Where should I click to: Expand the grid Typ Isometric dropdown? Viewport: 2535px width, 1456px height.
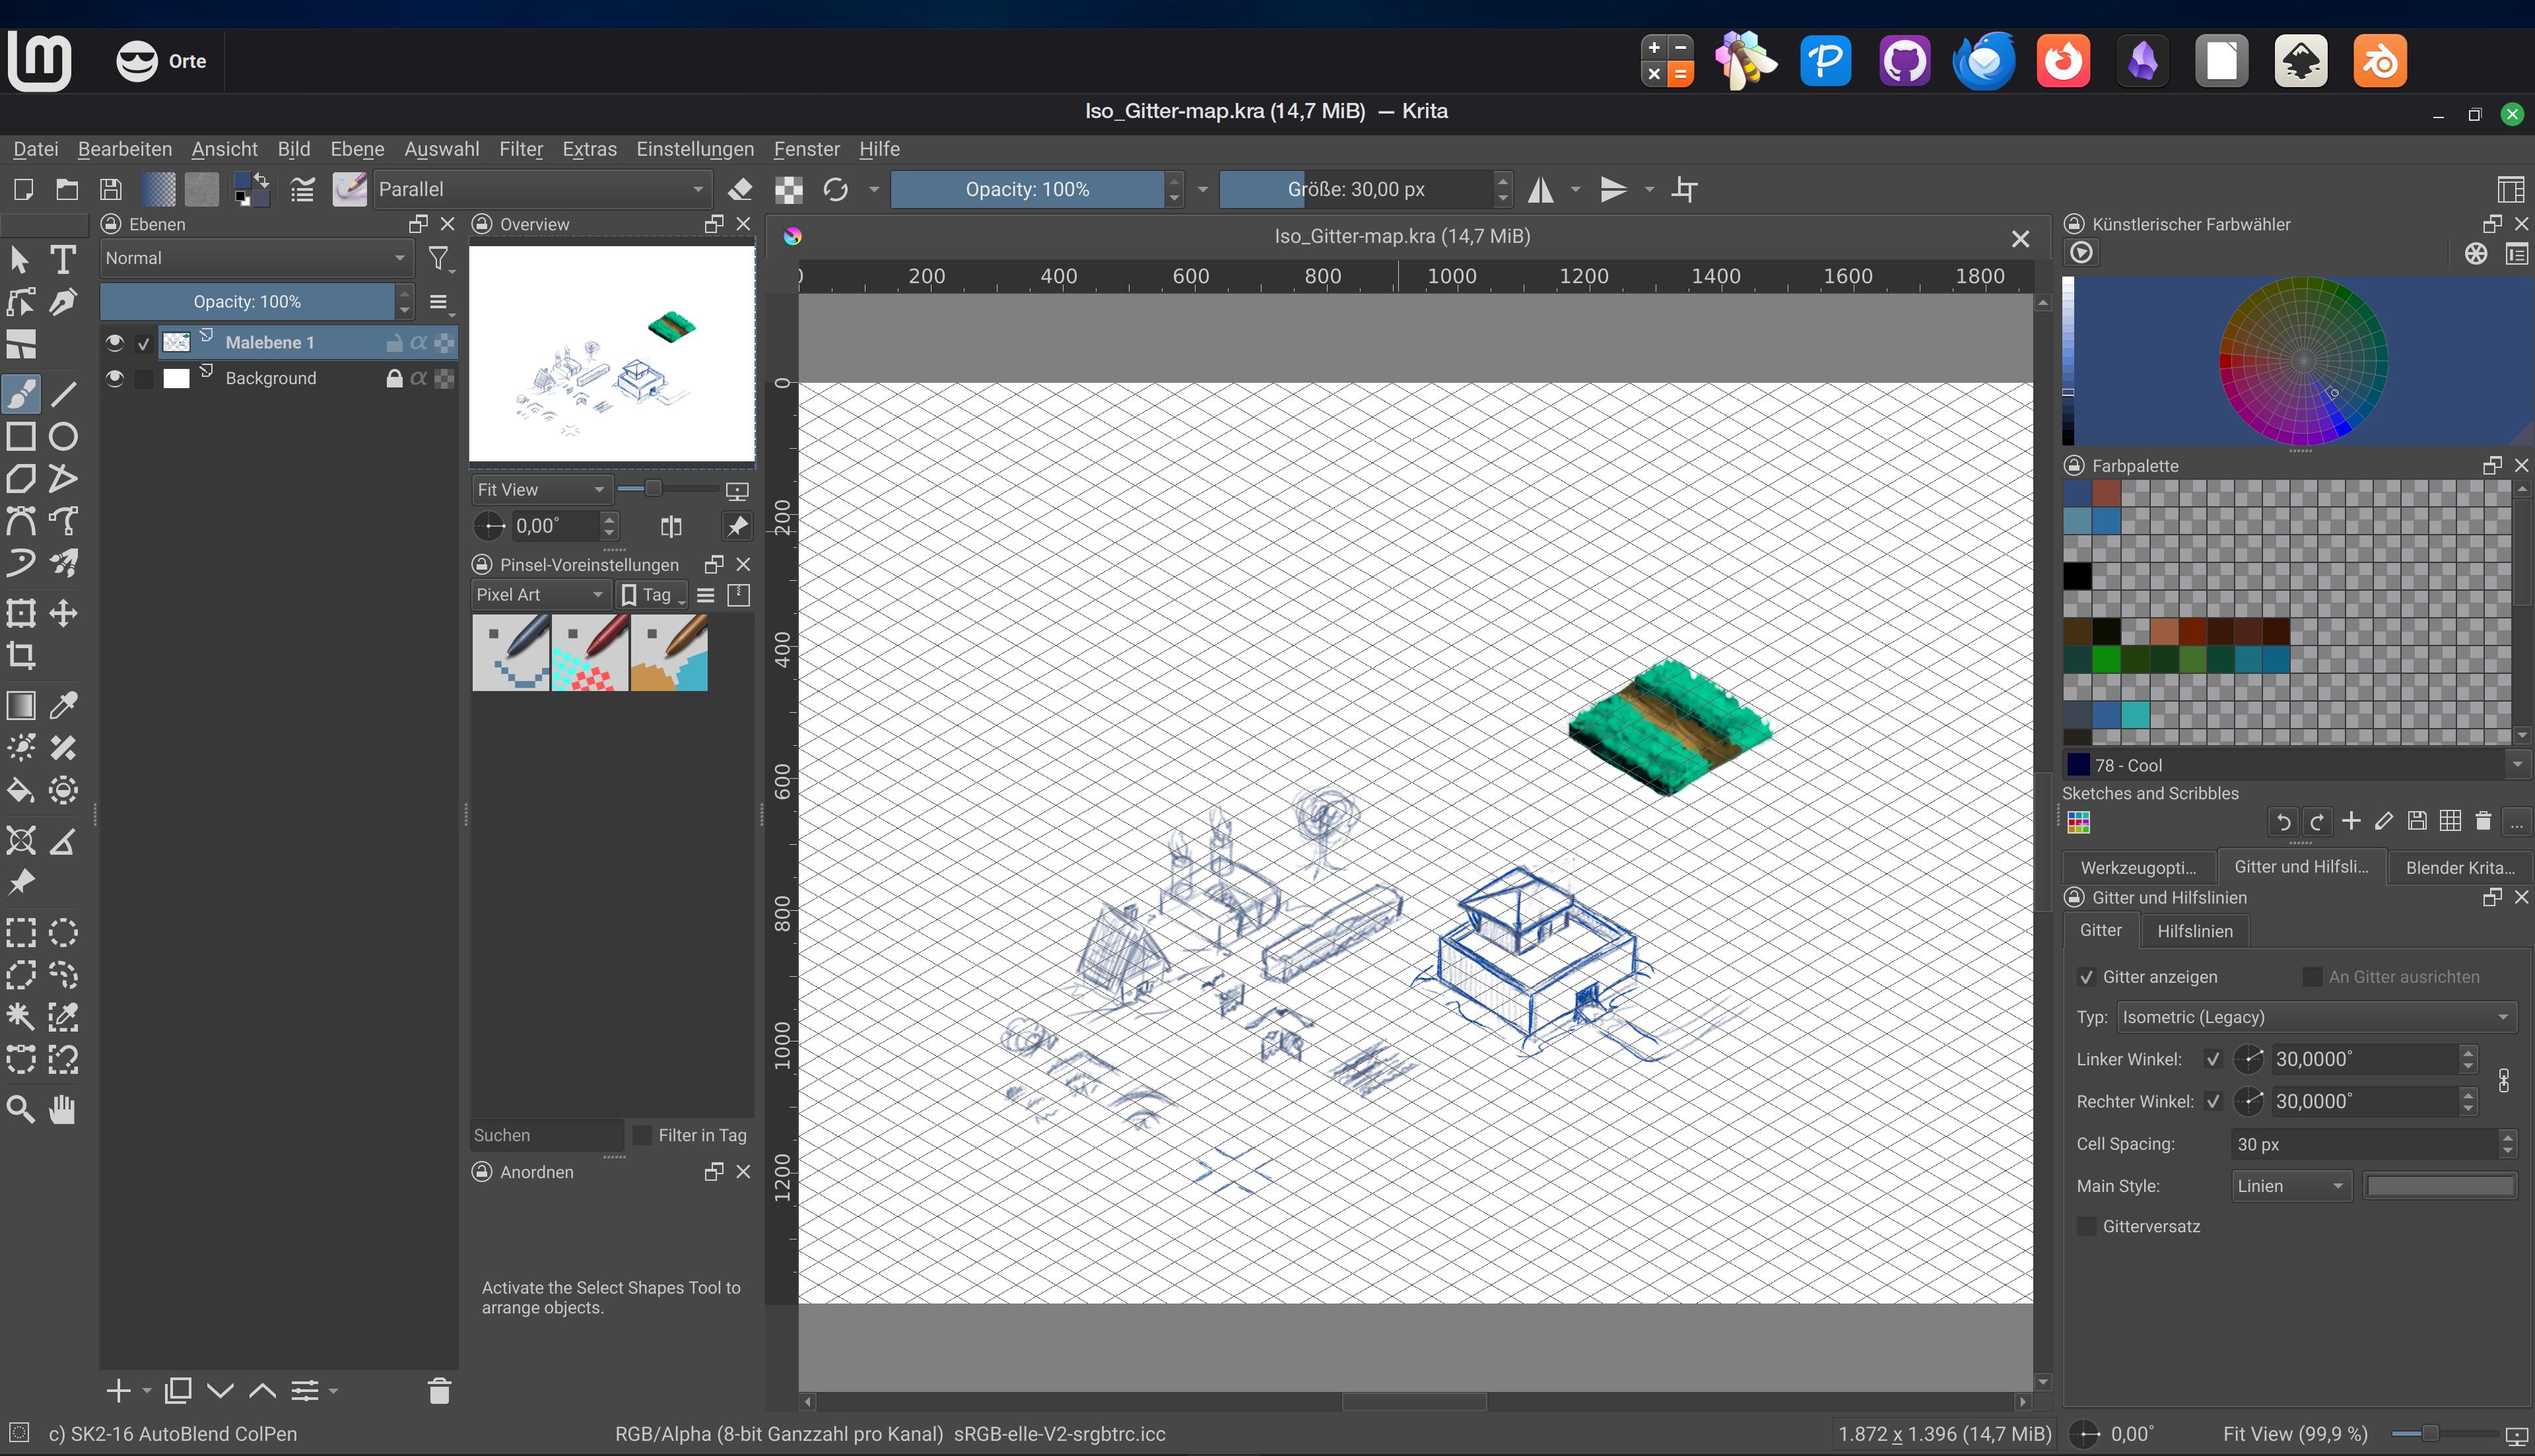tap(2316, 1017)
